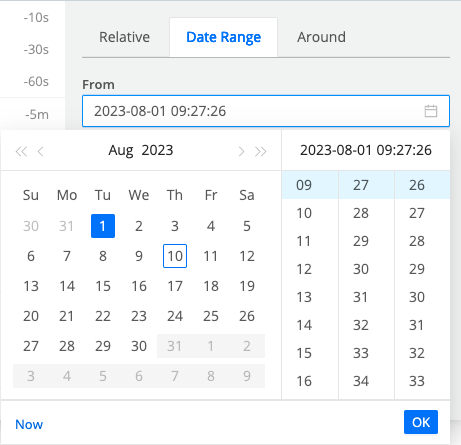Select hour 09 in time column
The width and height of the screenshot is (461, 445).
[310, 185]
